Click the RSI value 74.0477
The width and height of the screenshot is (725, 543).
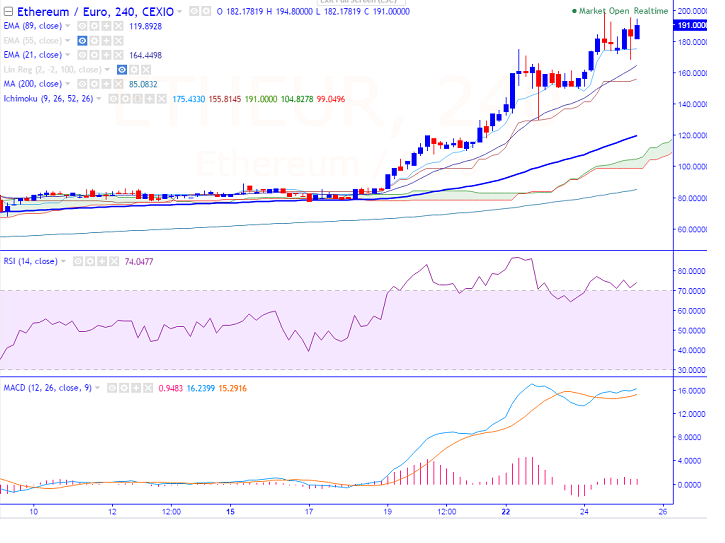click(139, 262)
